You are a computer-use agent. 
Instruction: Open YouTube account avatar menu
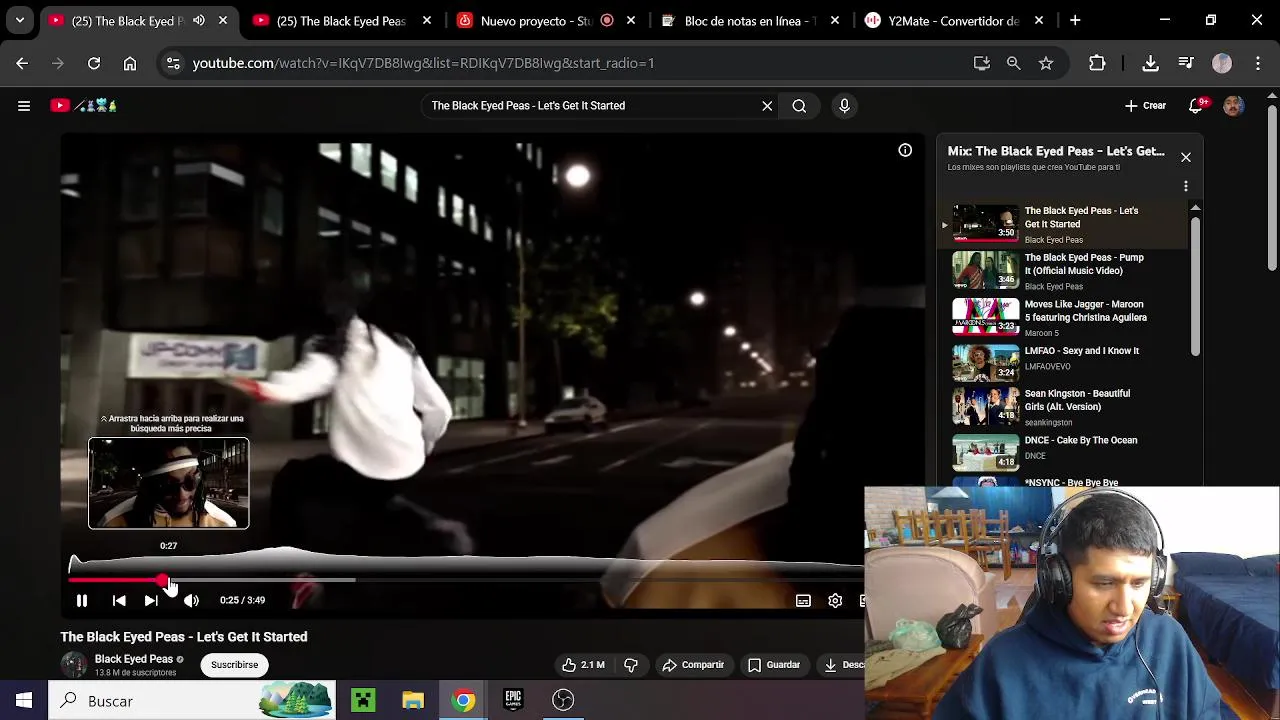[x=1233, y=105]
